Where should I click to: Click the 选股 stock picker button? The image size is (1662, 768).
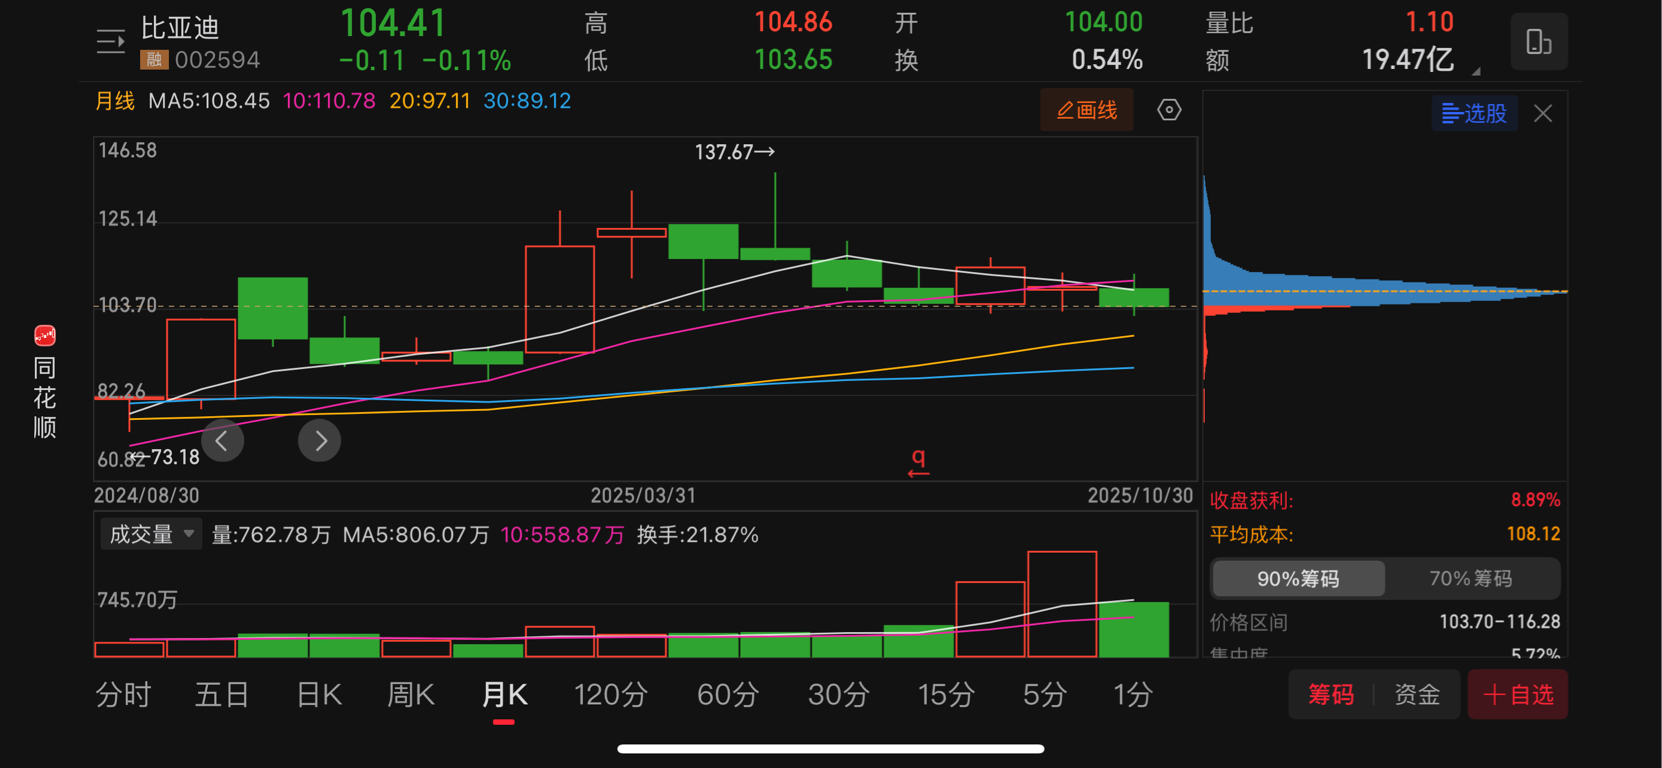click(1475, 113)
